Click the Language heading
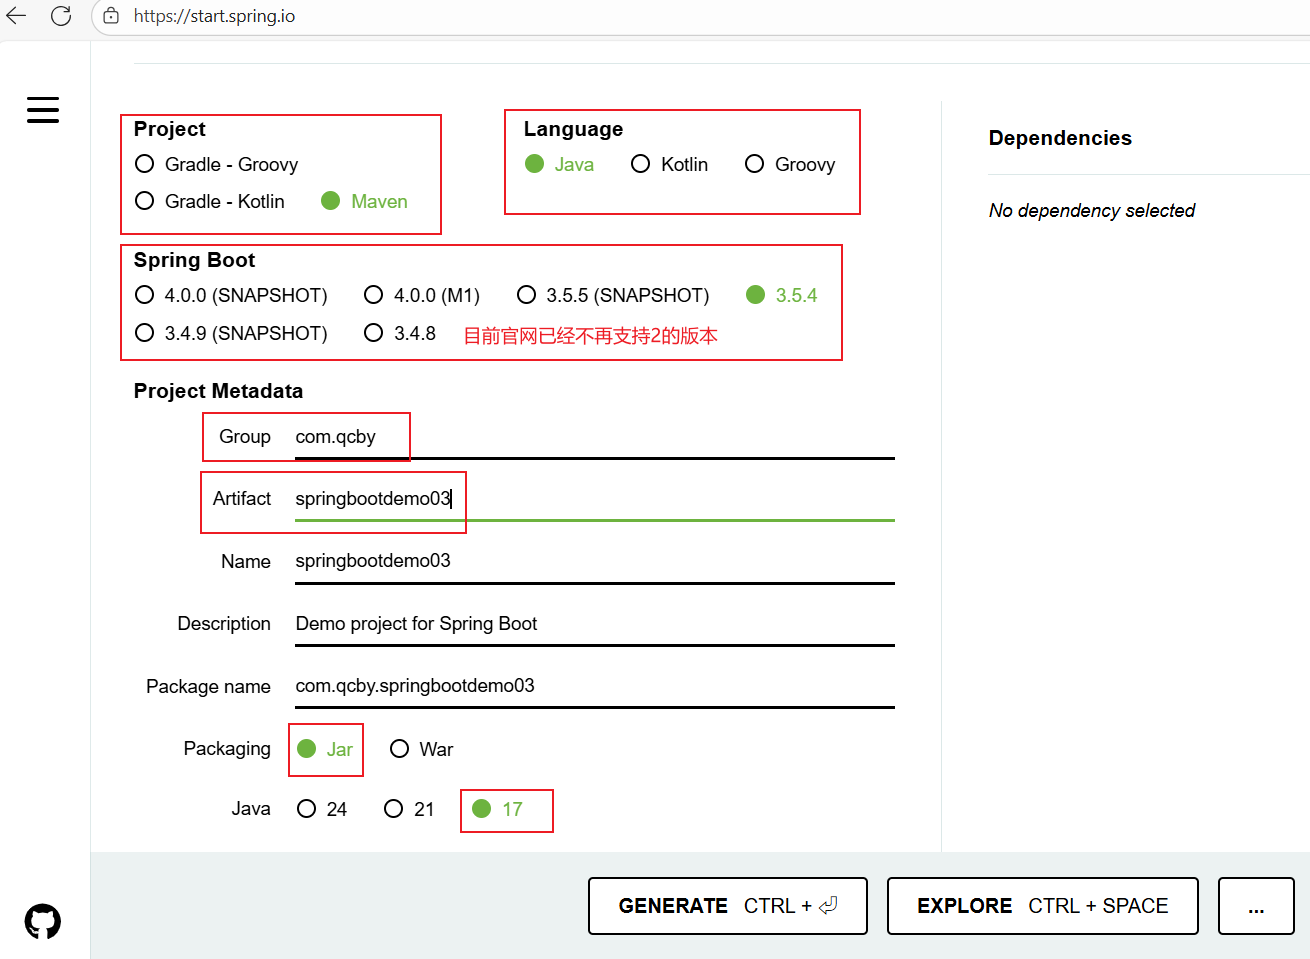Image resolution: width=1310 pixels, height=959 pixels. (573, 129)
